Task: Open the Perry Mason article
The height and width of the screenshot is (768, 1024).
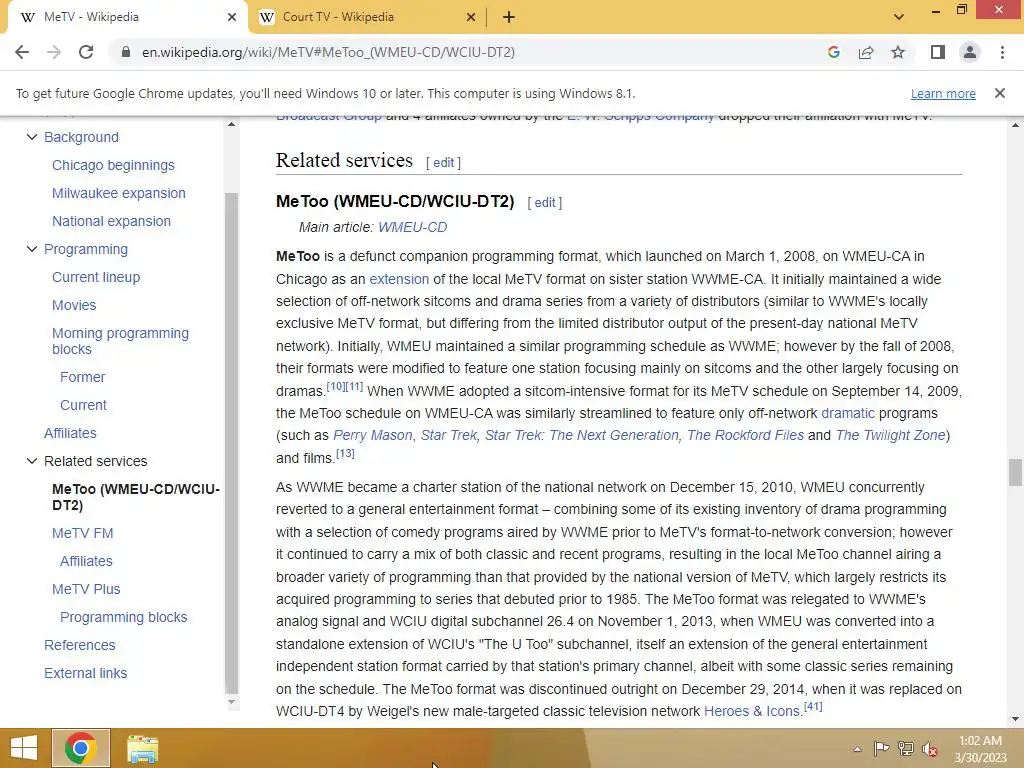Action: 373,436
